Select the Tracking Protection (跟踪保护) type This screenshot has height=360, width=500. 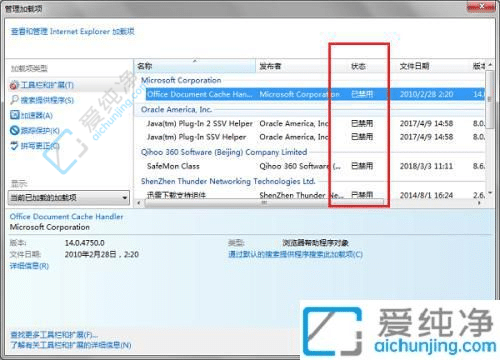tap(35, 130)
